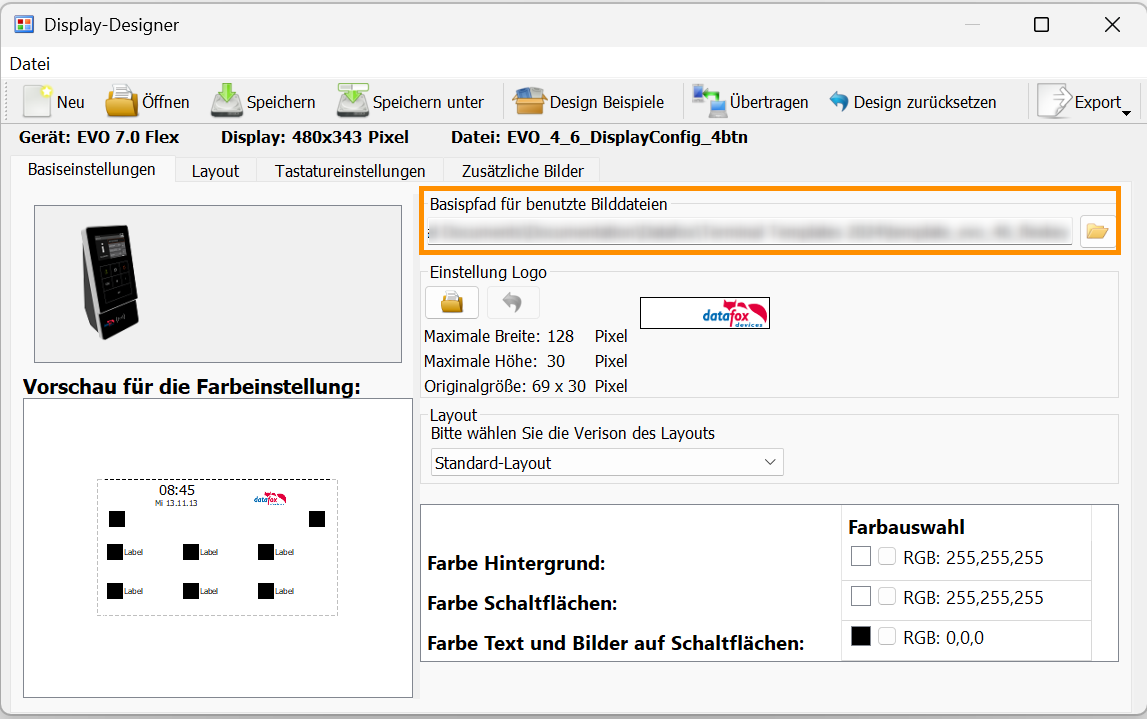Image resolution: width=1147 pixels, height=719 pixels.
Task: Open the Design Beispiele examples
Action: click(529, 102)
